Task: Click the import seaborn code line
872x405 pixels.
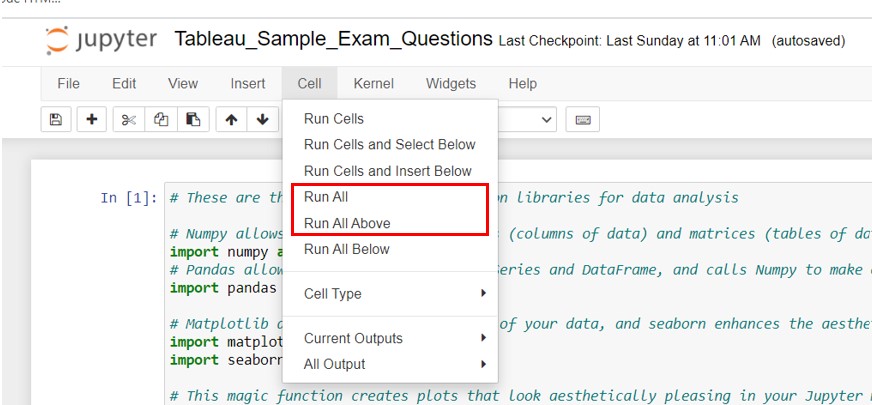Action: [x=226, y=360]
